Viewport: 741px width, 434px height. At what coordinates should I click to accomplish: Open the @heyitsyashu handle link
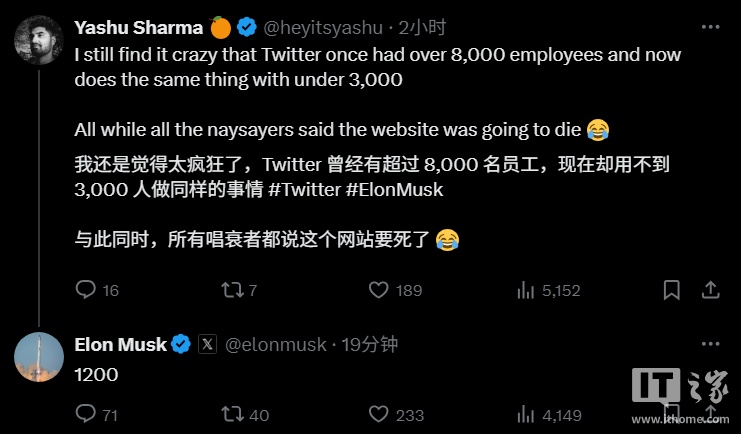[331, 27]
